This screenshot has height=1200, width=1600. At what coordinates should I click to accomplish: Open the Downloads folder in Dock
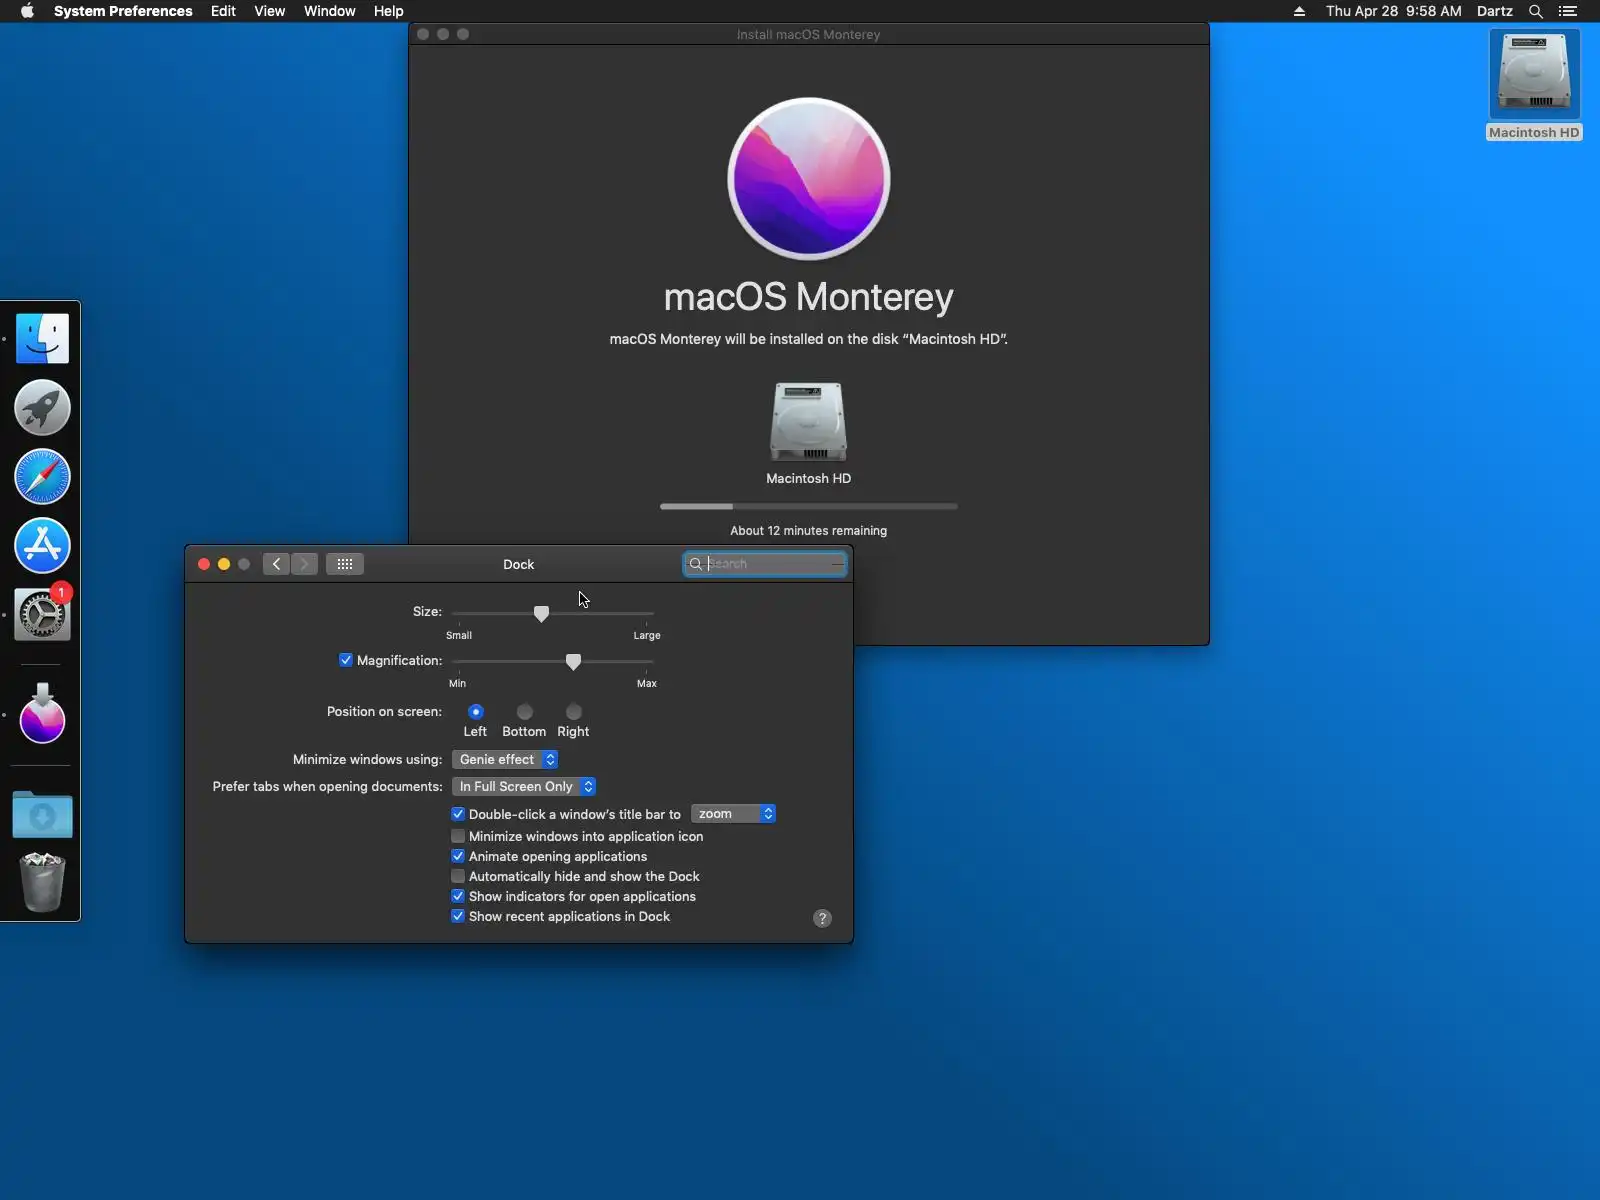42,814
